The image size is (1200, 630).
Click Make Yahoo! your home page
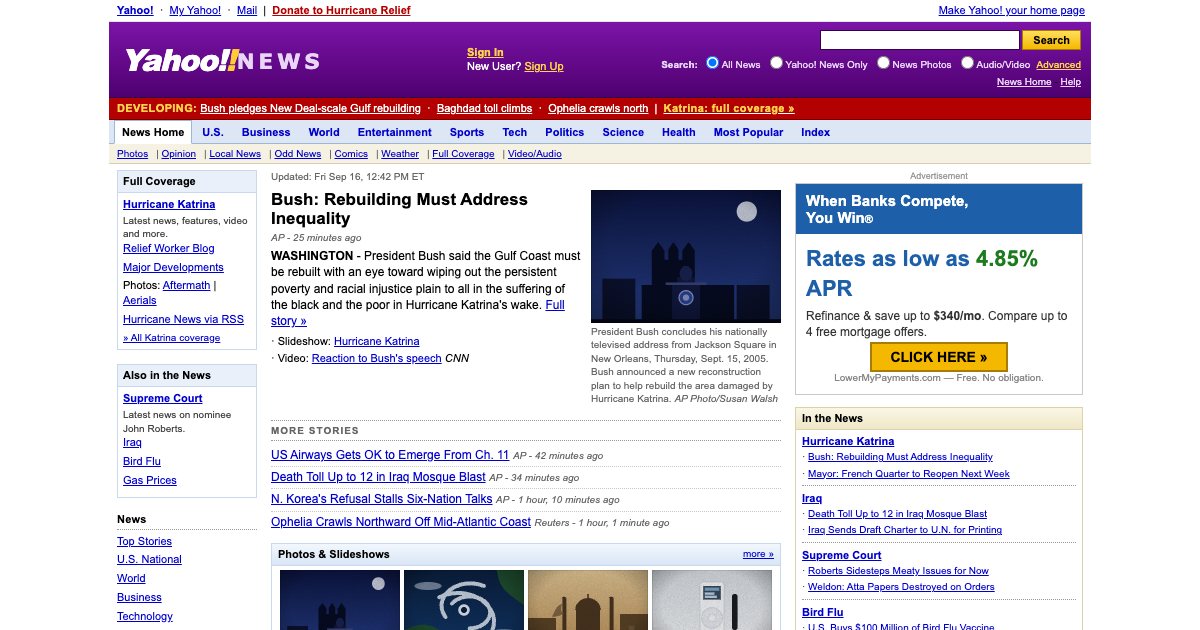coord(1012,10)
